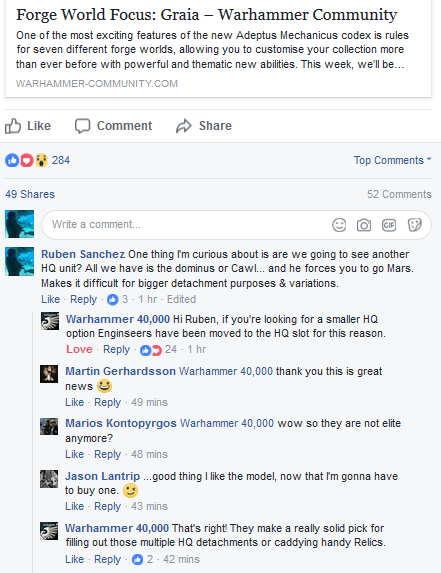Click the Comment speech bubble icon
This screenshot has height=573, width=441.
(x=82, y=126)
